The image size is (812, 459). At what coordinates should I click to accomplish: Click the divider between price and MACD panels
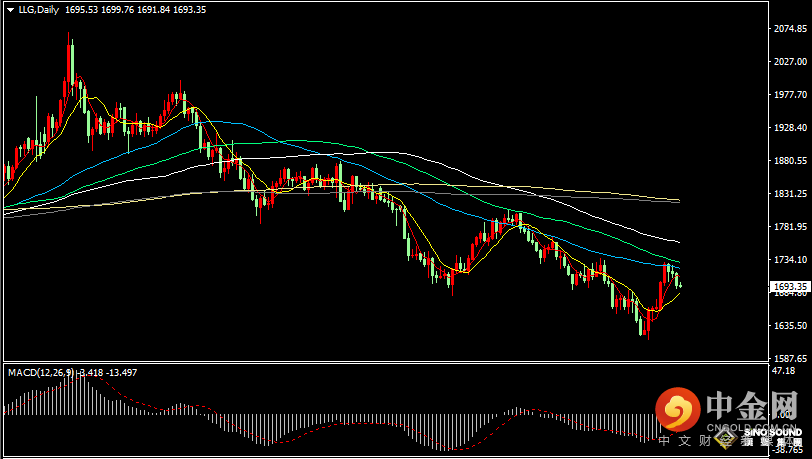380,361
